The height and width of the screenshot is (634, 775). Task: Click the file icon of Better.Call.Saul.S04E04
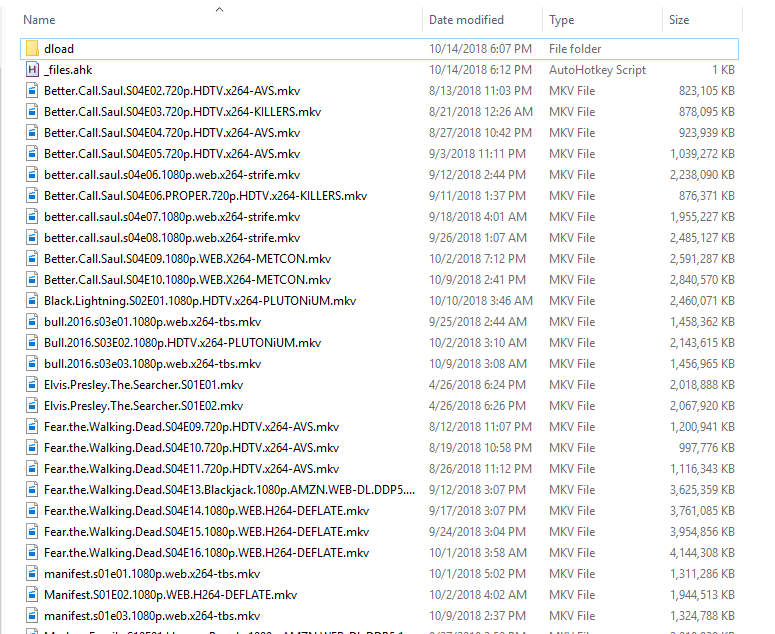point(32,133)
